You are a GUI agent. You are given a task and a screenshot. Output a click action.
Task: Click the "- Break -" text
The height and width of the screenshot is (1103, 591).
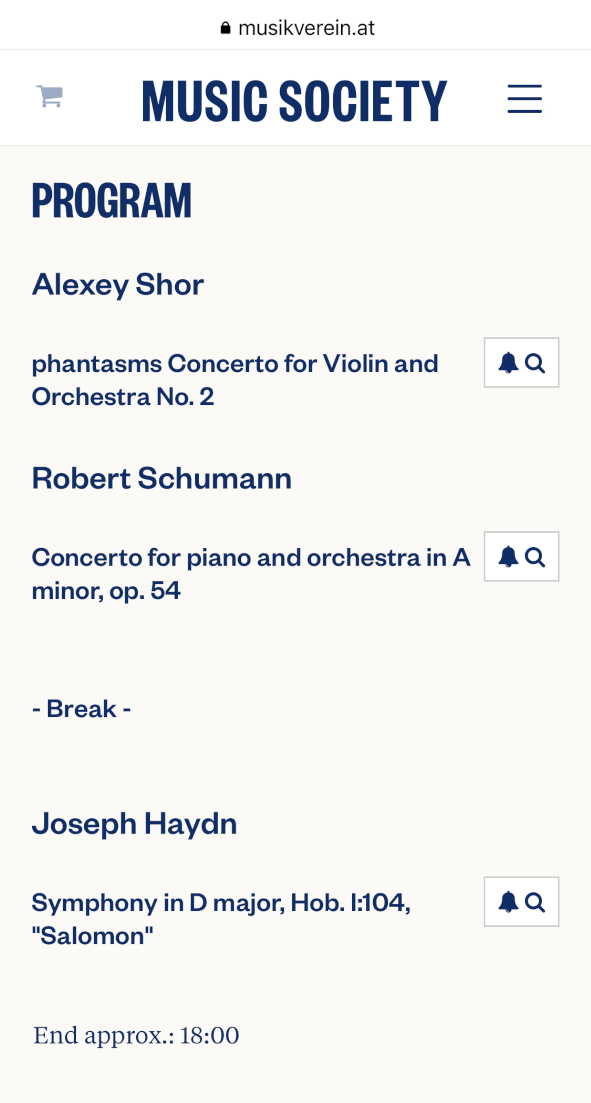click(82, 708)
